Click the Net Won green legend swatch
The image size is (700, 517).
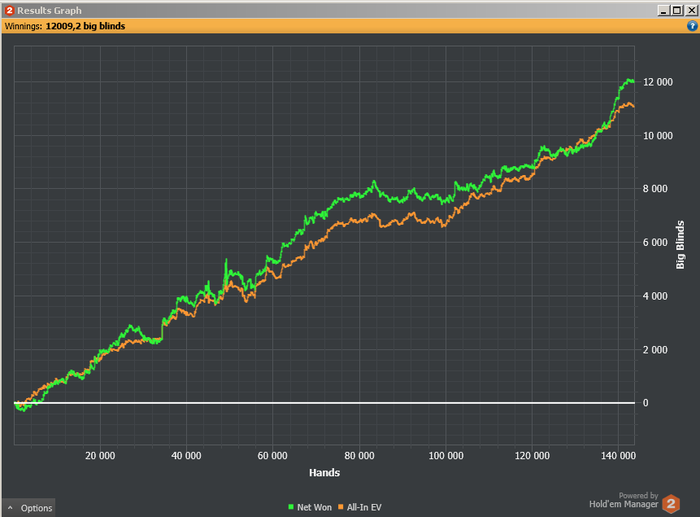coord(291,507)
